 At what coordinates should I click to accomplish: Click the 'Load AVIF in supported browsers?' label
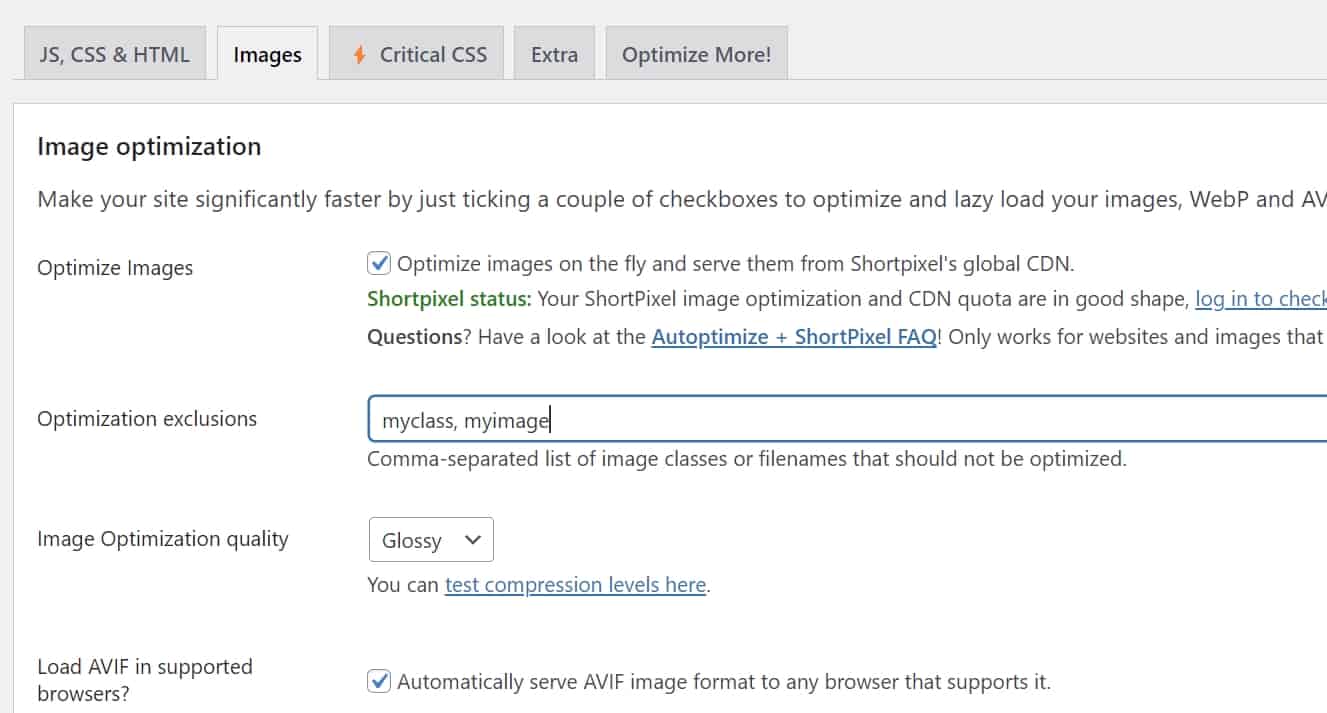pos(144,679)
